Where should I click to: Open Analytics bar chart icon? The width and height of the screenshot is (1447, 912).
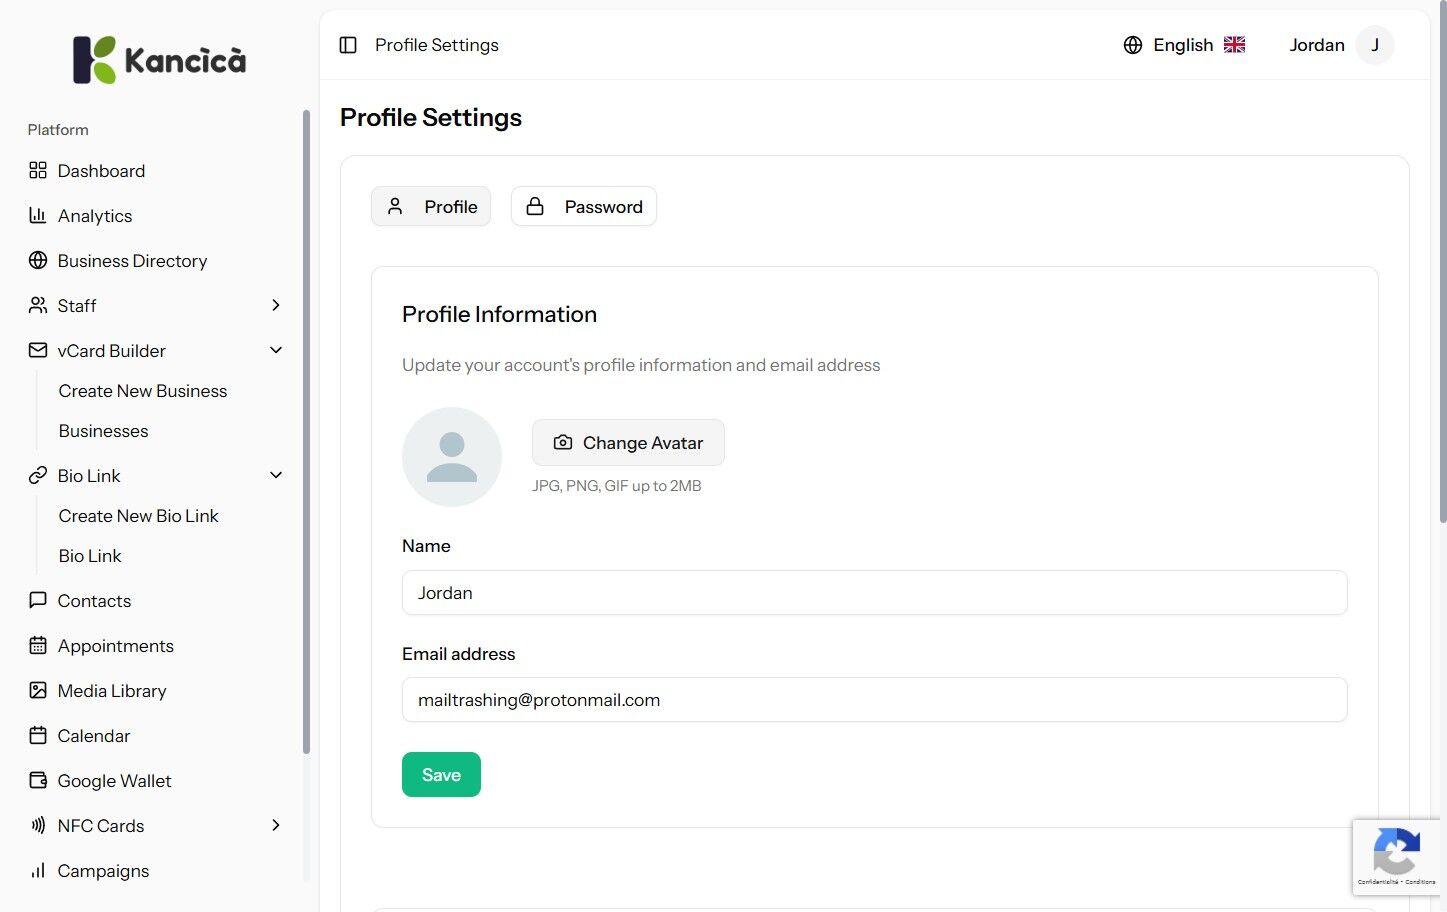(38, 216)
